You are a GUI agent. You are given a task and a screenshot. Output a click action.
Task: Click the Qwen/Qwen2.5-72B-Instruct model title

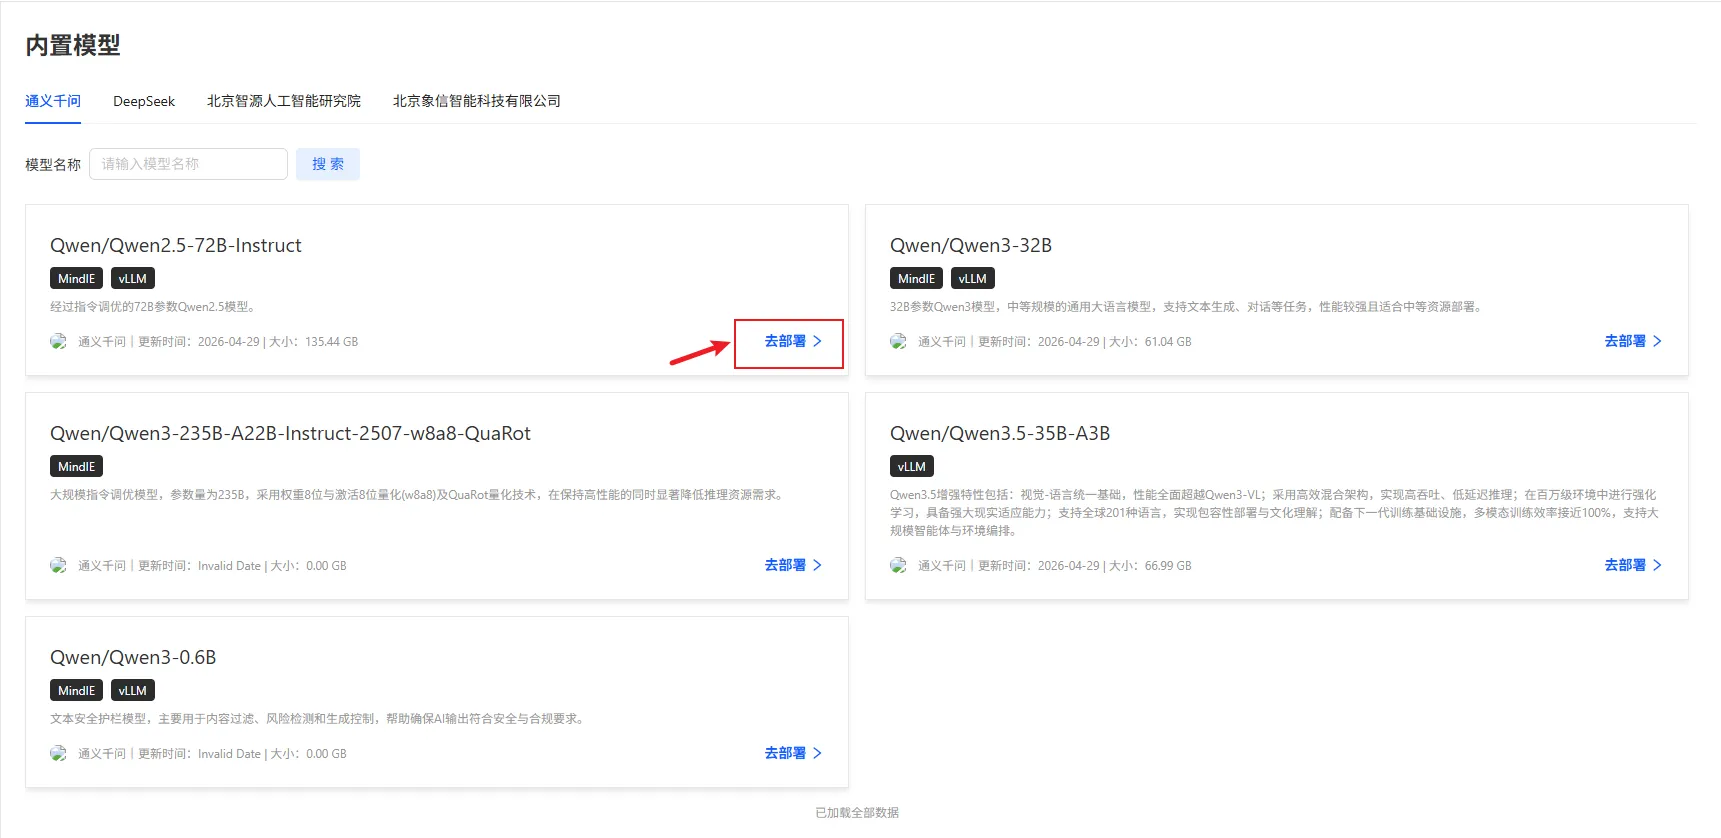pos(176,246)
